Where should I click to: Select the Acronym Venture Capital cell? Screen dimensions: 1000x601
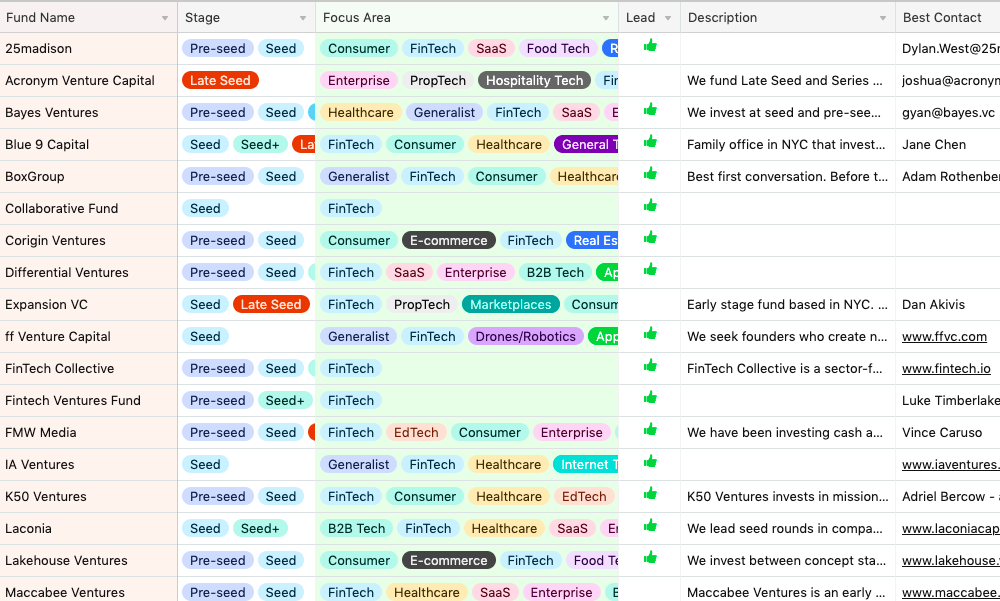[89, 80]
